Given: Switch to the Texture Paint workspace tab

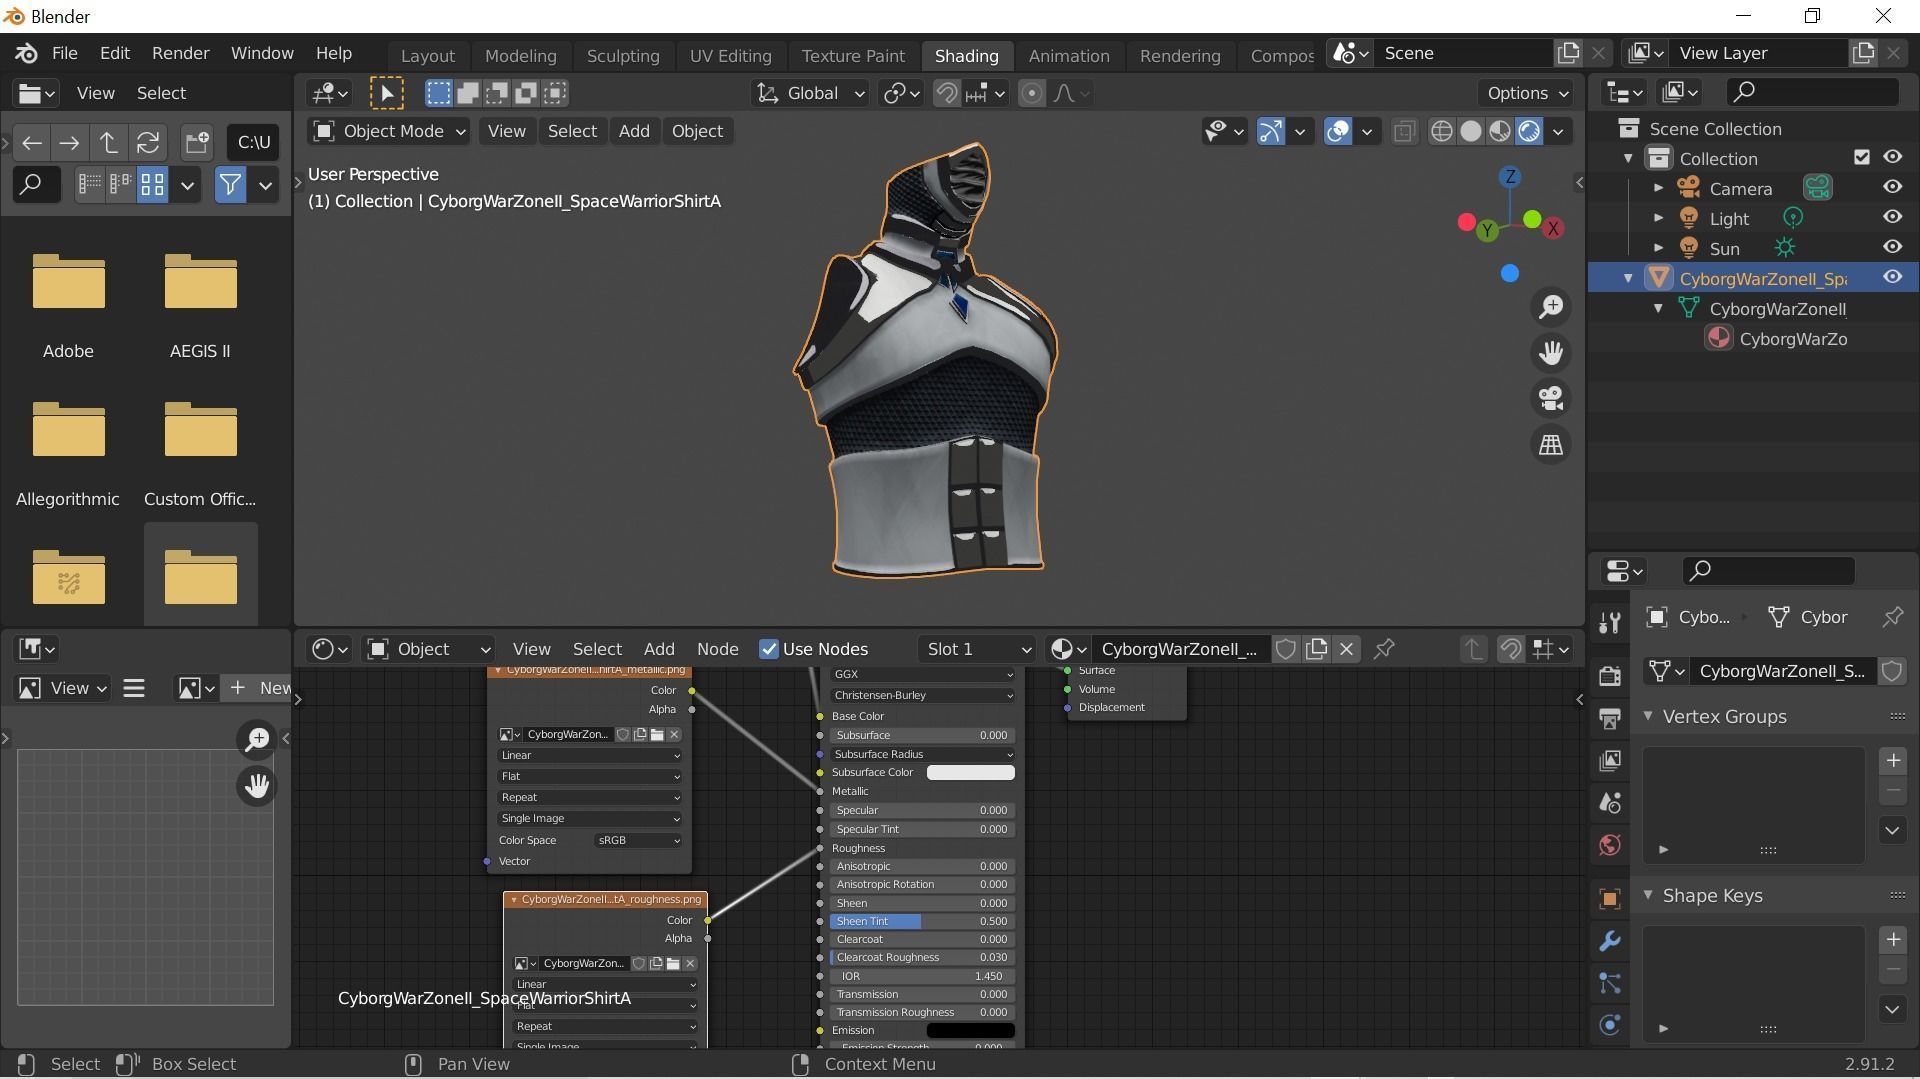Looking at the screenshot, I should tap(853, 56).
